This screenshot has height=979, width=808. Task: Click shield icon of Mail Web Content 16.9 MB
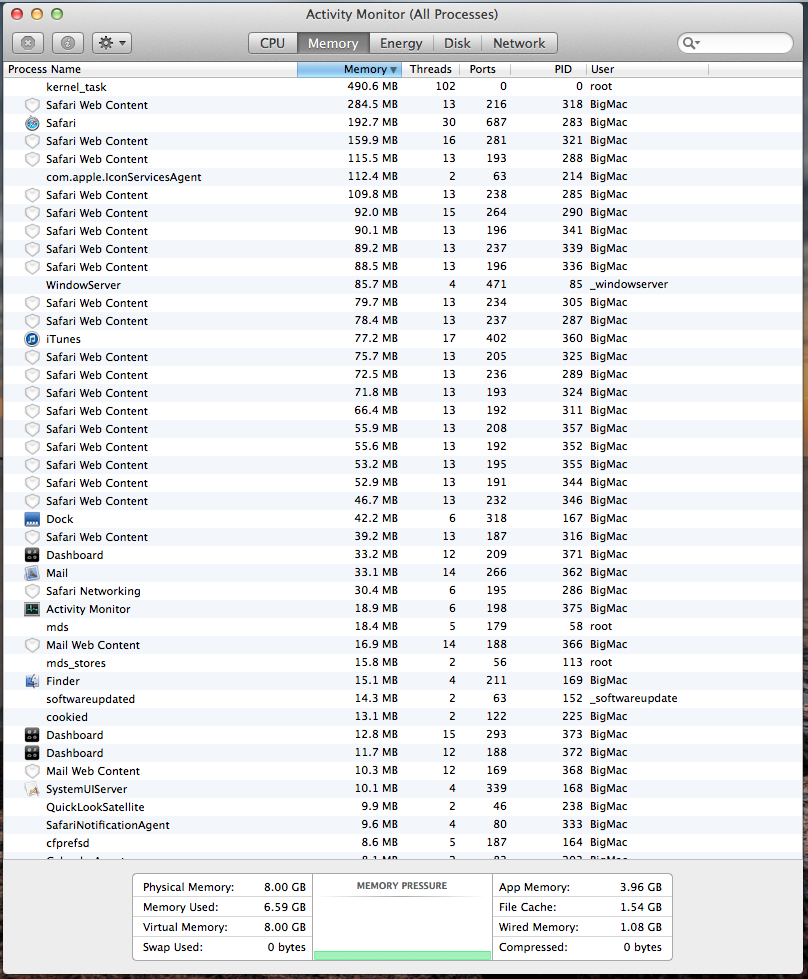32,645
